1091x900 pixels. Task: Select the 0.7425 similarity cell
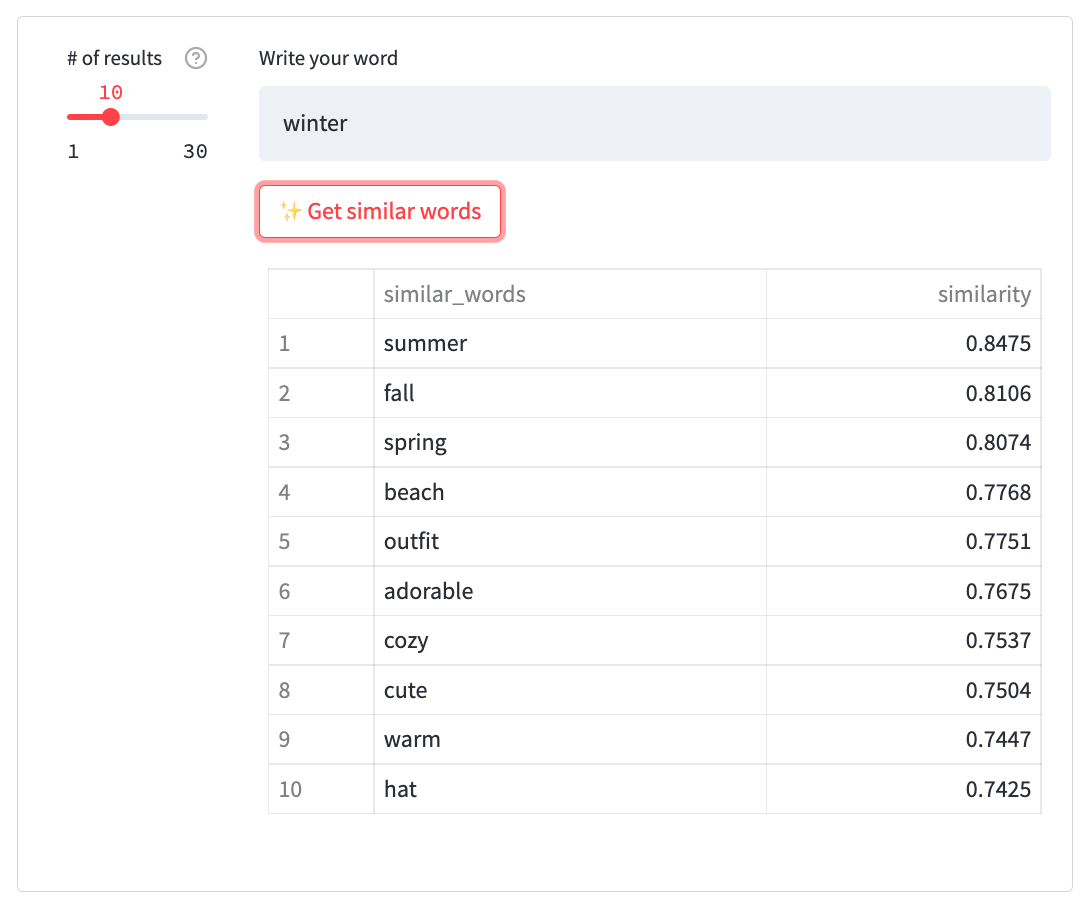pos(997,789)
